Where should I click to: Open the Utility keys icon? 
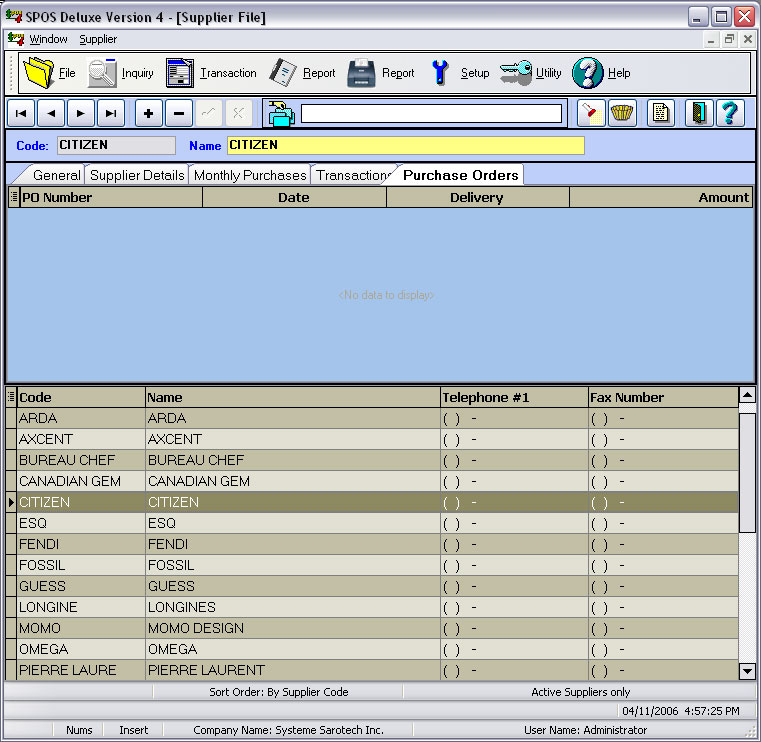[516, 73]
